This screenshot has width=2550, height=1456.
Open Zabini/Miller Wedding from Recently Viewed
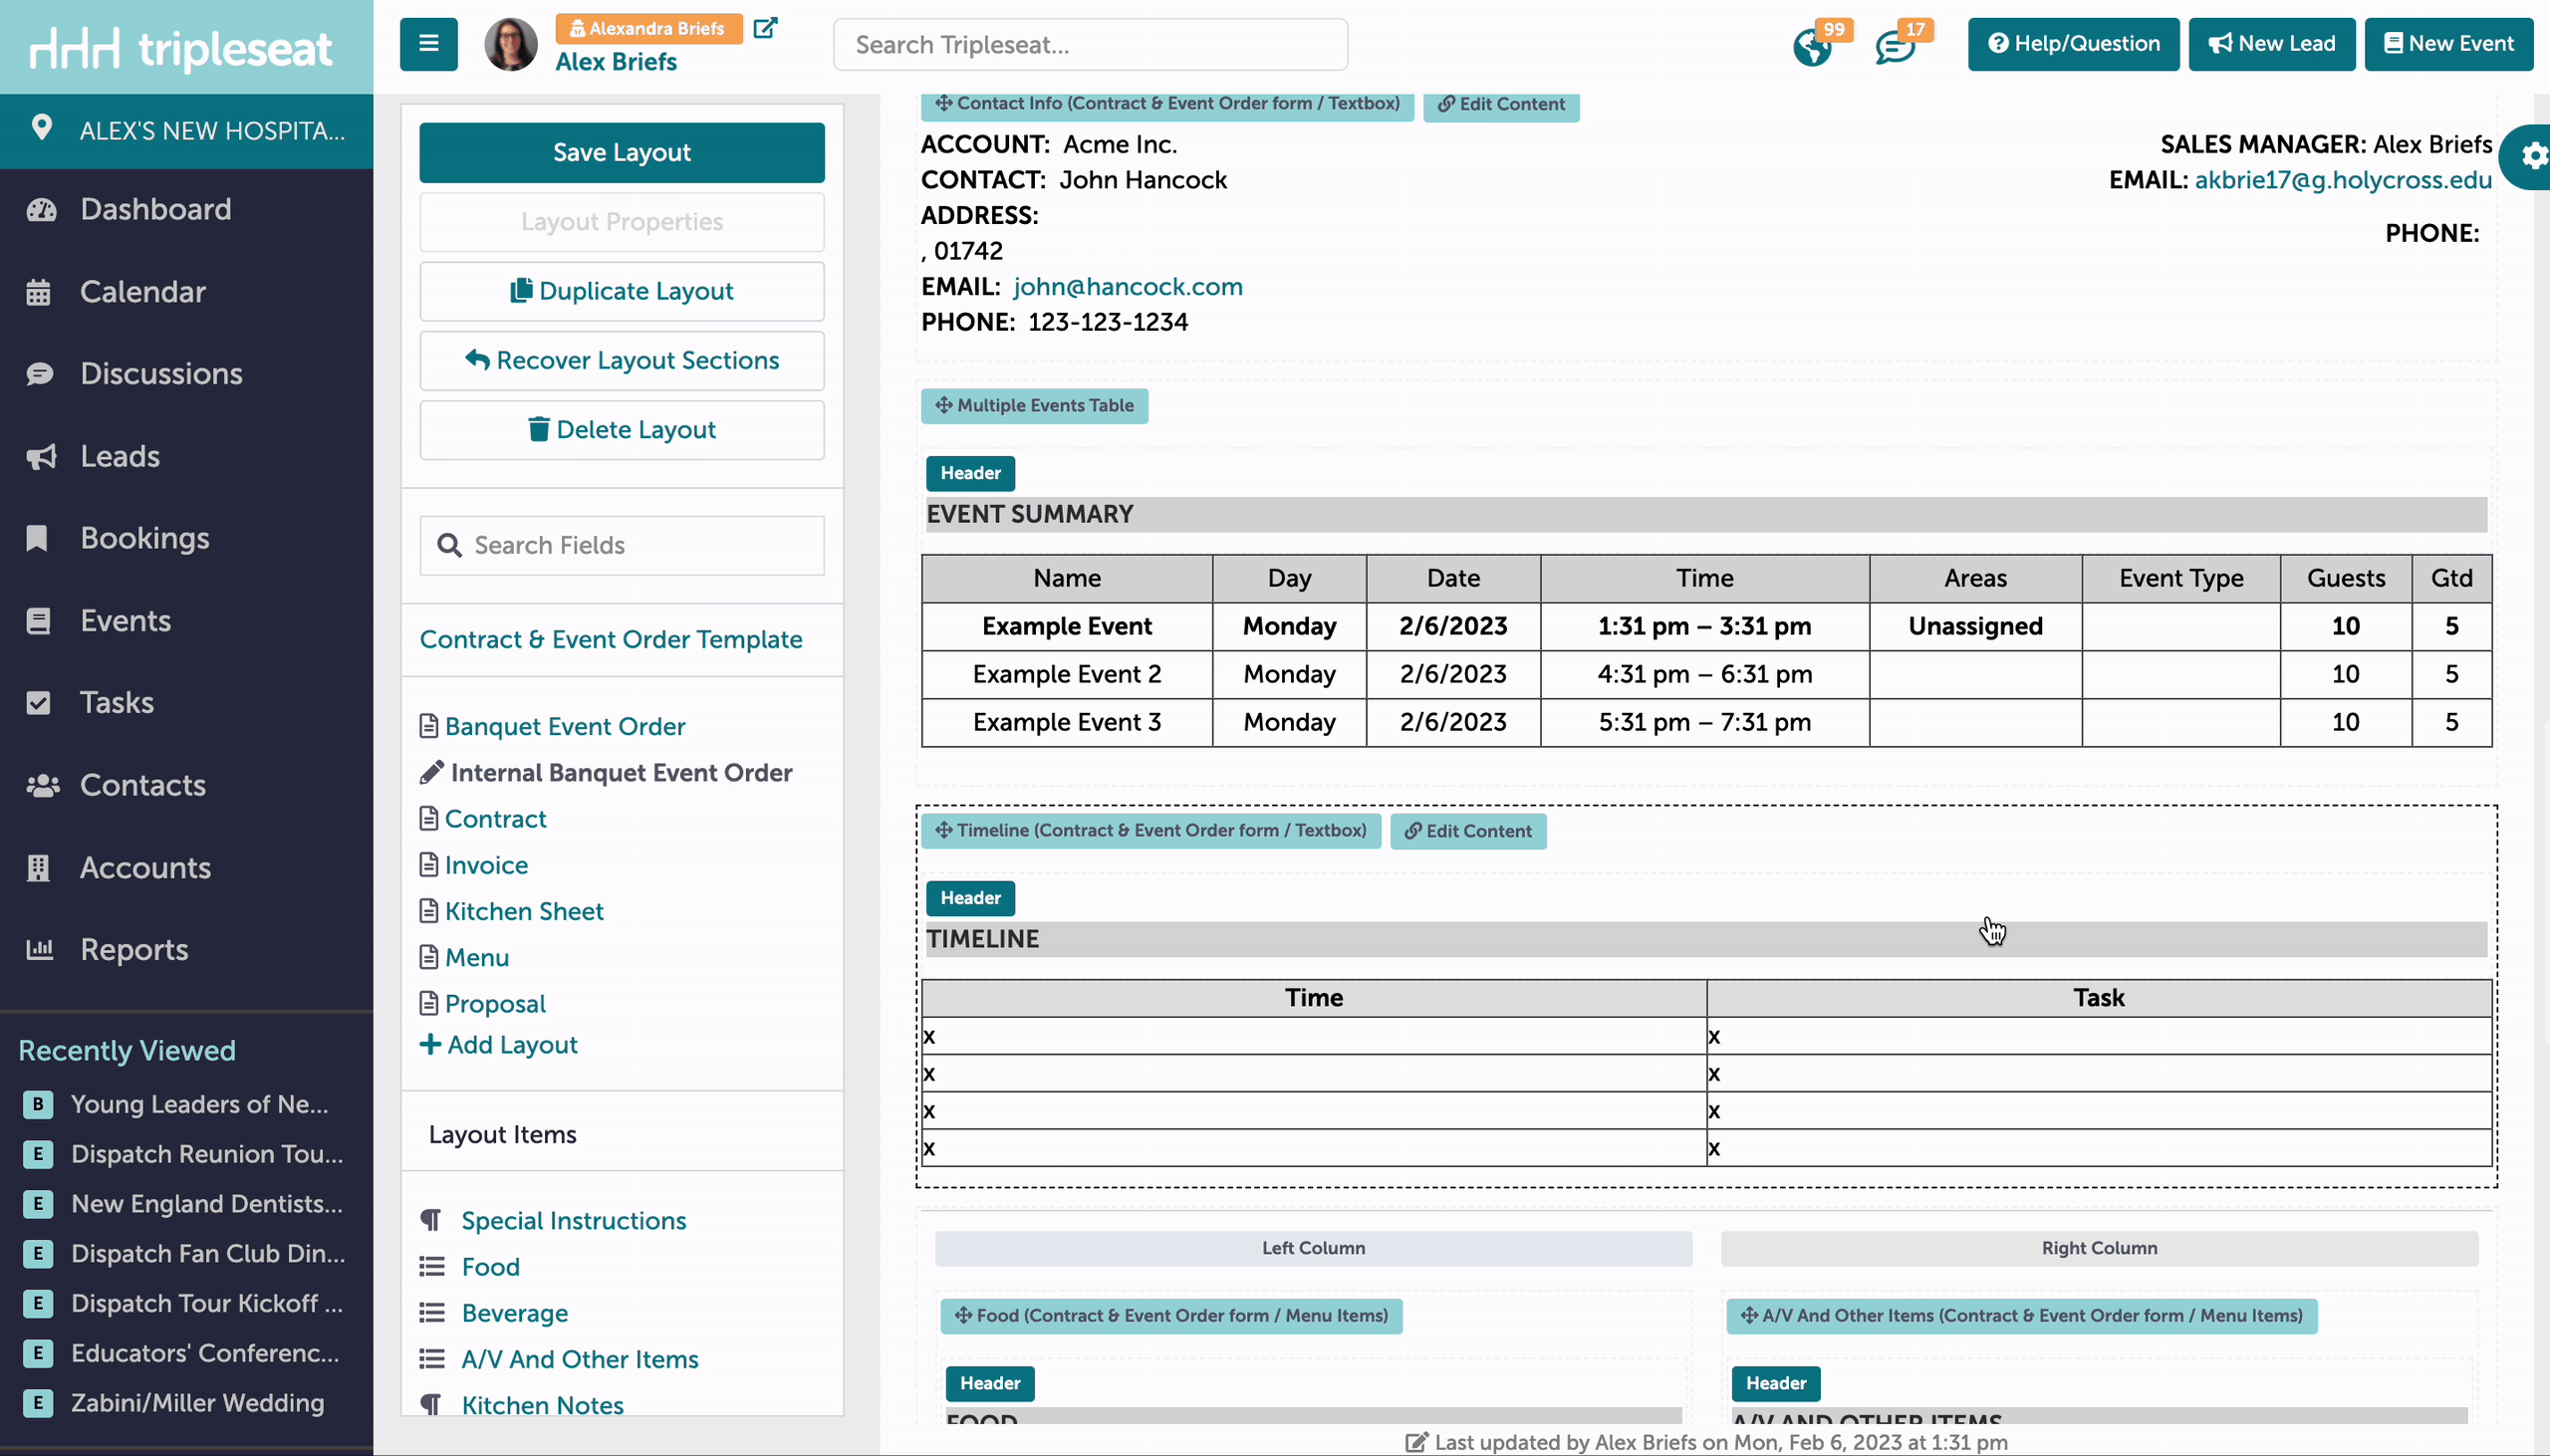pos(197,1403)
